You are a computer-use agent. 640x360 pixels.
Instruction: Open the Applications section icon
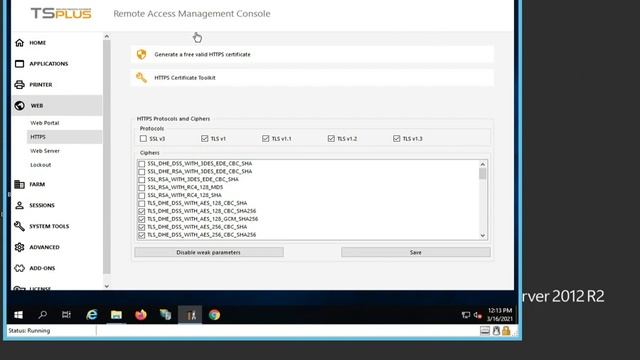(19, 64)
